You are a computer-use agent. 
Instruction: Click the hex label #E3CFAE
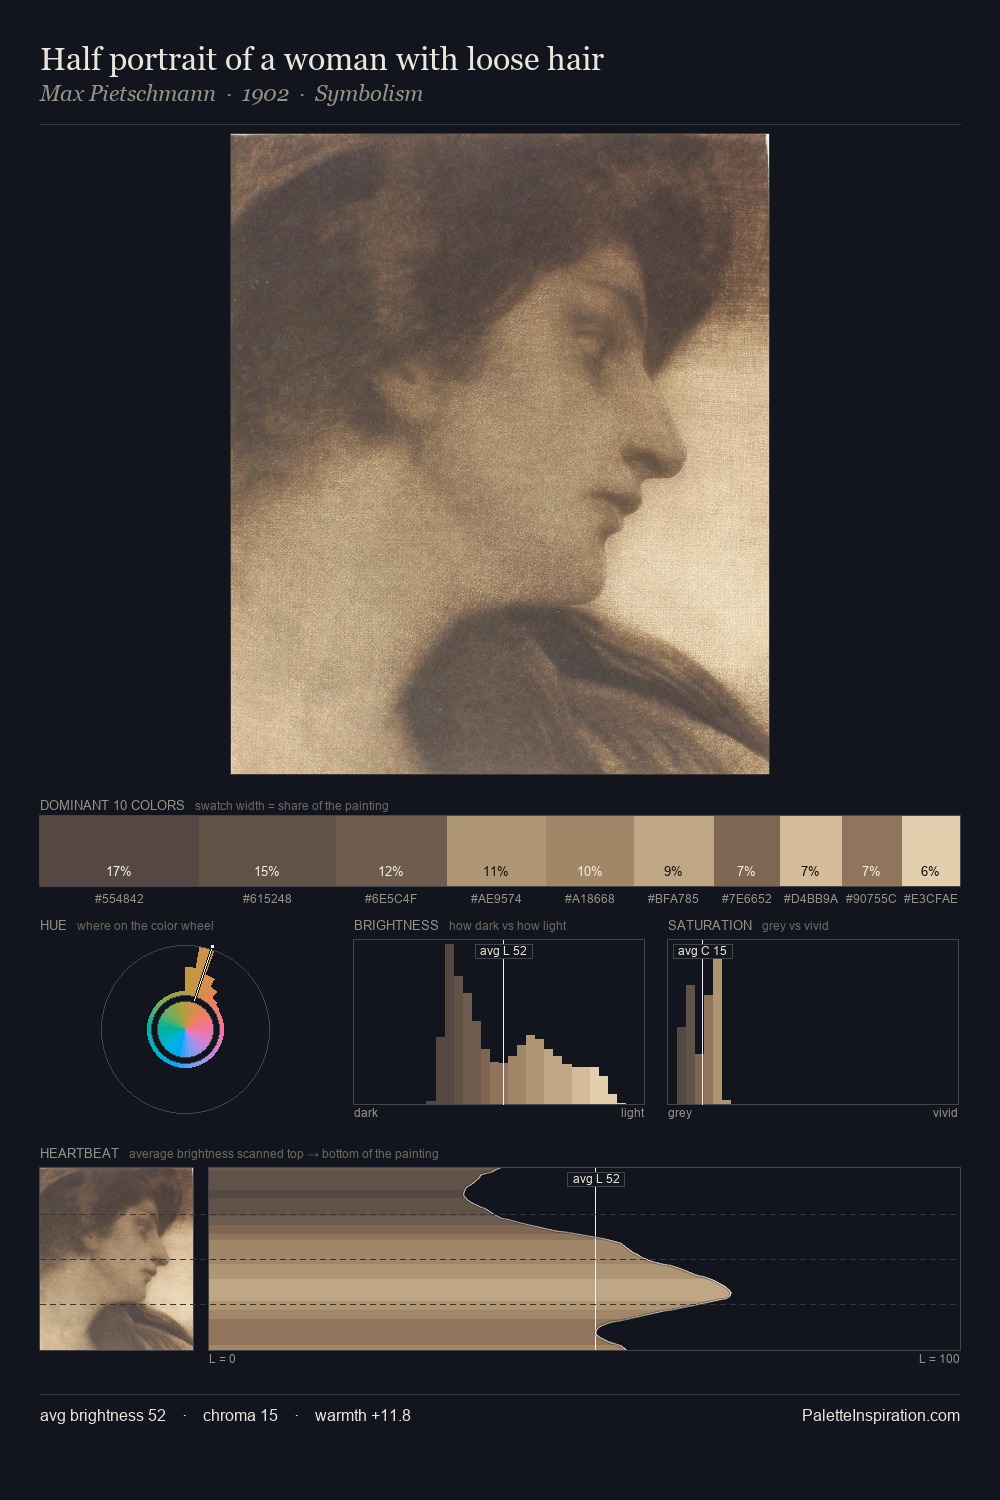pos(931,899)
